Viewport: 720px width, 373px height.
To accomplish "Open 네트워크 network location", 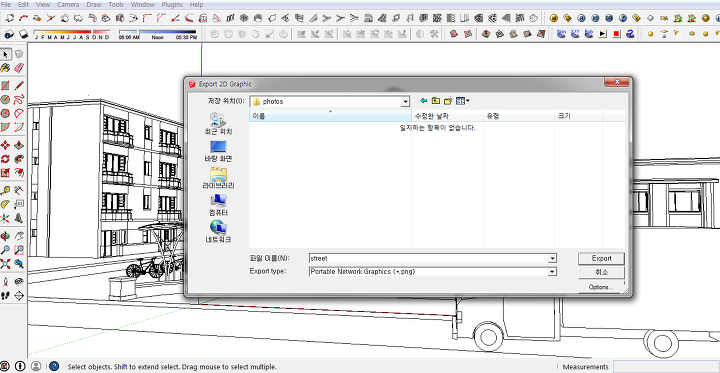I will tap(218, 232).
